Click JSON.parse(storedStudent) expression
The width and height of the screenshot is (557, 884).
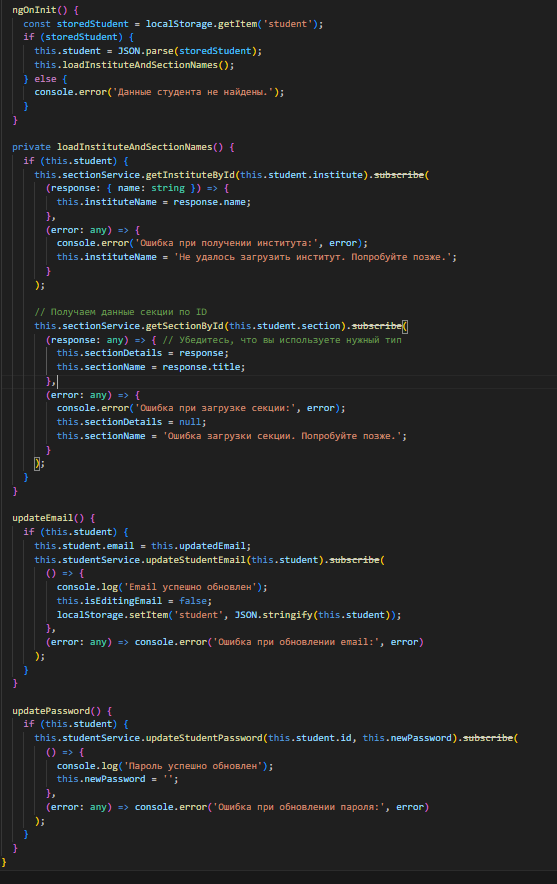pos(187,51)
